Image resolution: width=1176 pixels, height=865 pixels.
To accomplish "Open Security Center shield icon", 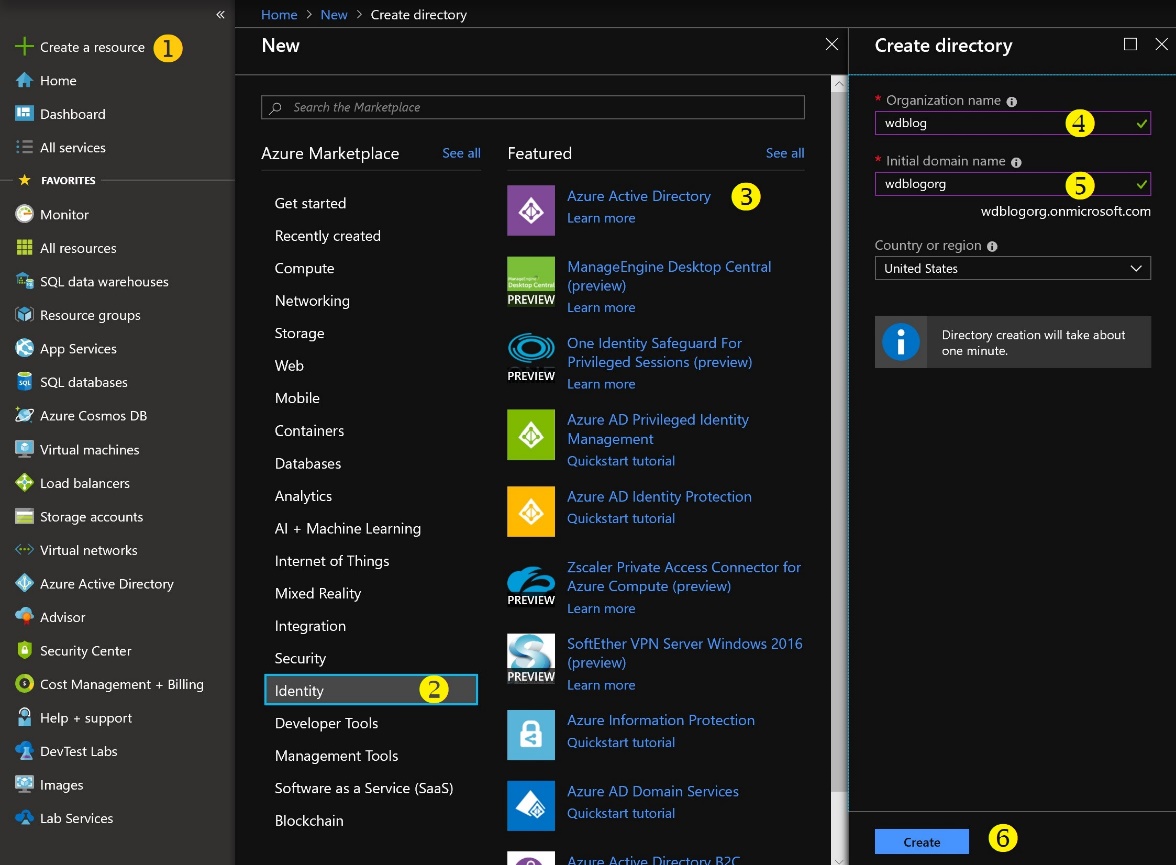I will pyautogui.click(x=24, y=650).
